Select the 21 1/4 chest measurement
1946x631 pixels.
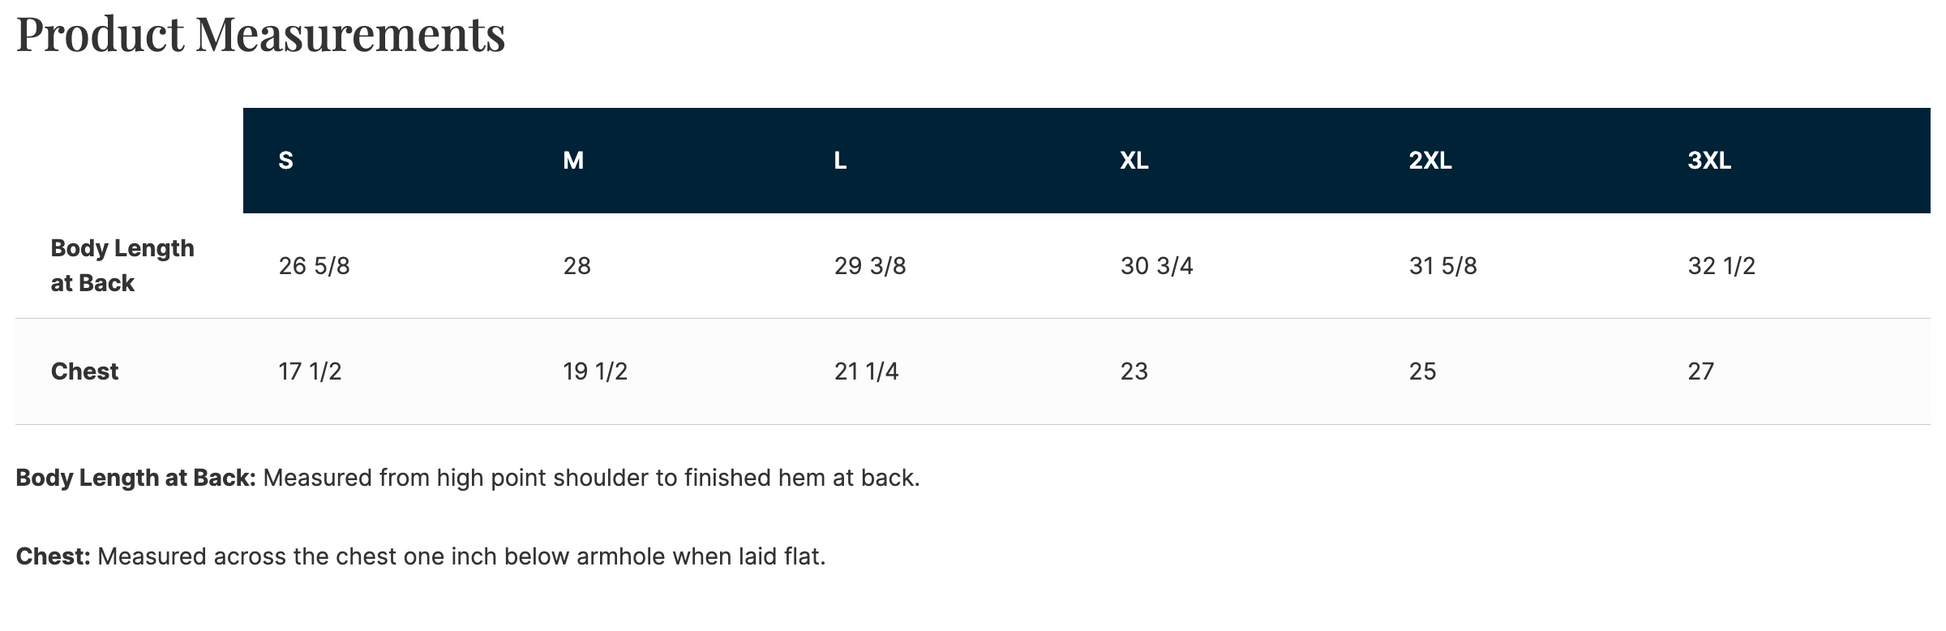point(866,372)
